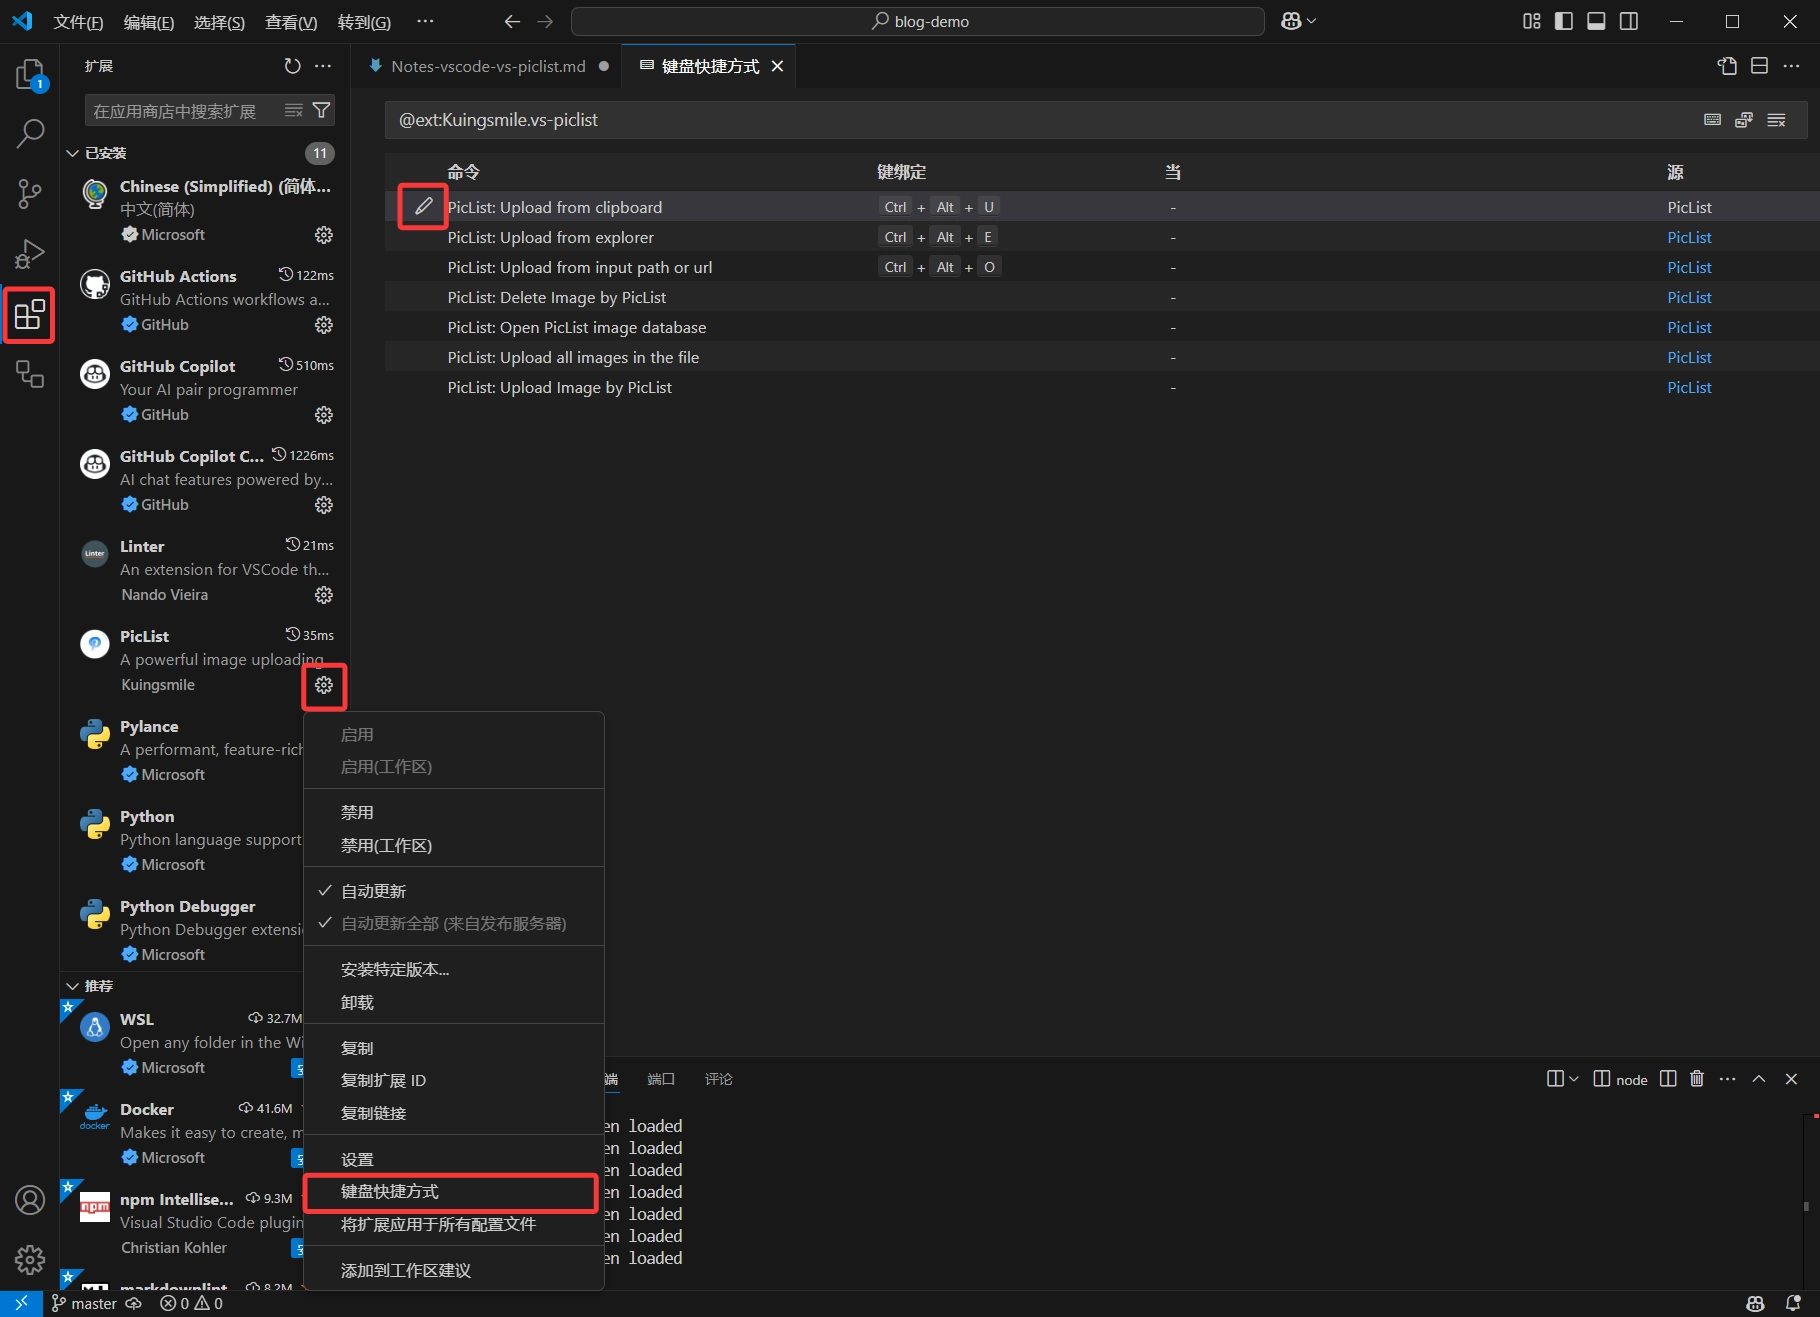Image resolution: width=1820 pixels, height=1317 pixels.
Task: Split the editor to the right
Action: pos(1759,66)
